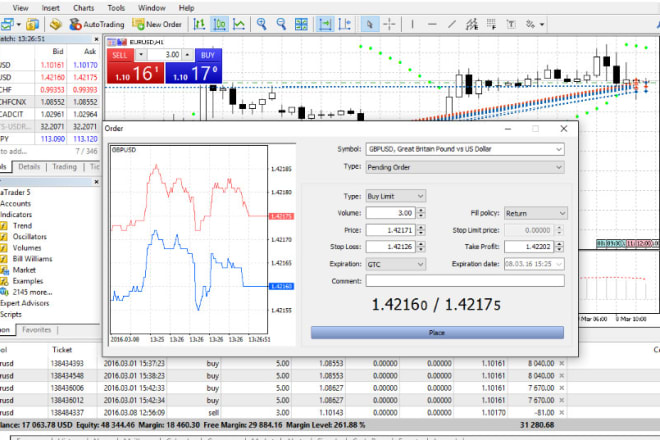Viewport: 660px width, 440px height.
Task: Switch to the Trading tab in Market Watch
Action: click(x=64, y=167)
